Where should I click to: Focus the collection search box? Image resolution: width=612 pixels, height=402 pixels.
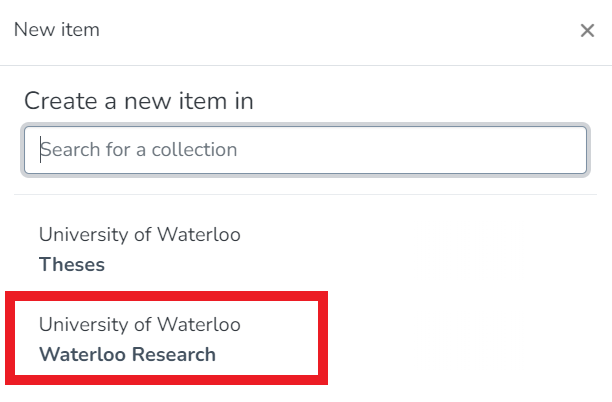tap(305, 150)
